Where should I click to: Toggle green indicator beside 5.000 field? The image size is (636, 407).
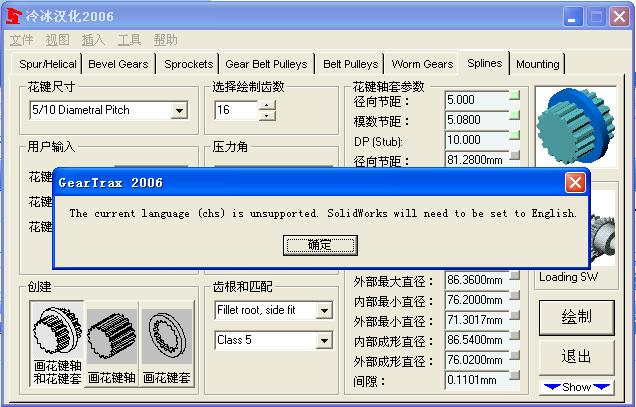[515, 95]
